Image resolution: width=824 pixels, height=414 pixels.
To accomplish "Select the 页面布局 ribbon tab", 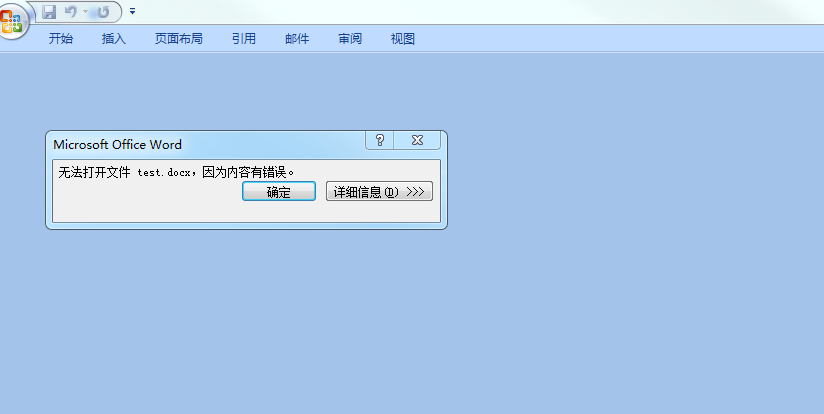I will (x=179, y=38).
